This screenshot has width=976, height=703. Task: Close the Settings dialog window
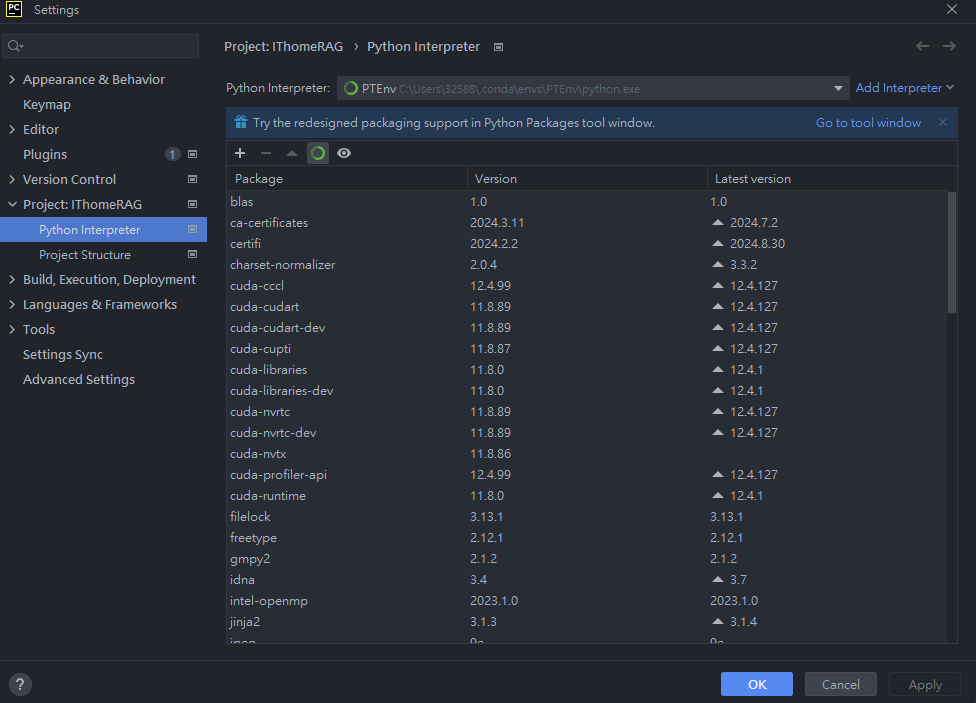point(952,9)
